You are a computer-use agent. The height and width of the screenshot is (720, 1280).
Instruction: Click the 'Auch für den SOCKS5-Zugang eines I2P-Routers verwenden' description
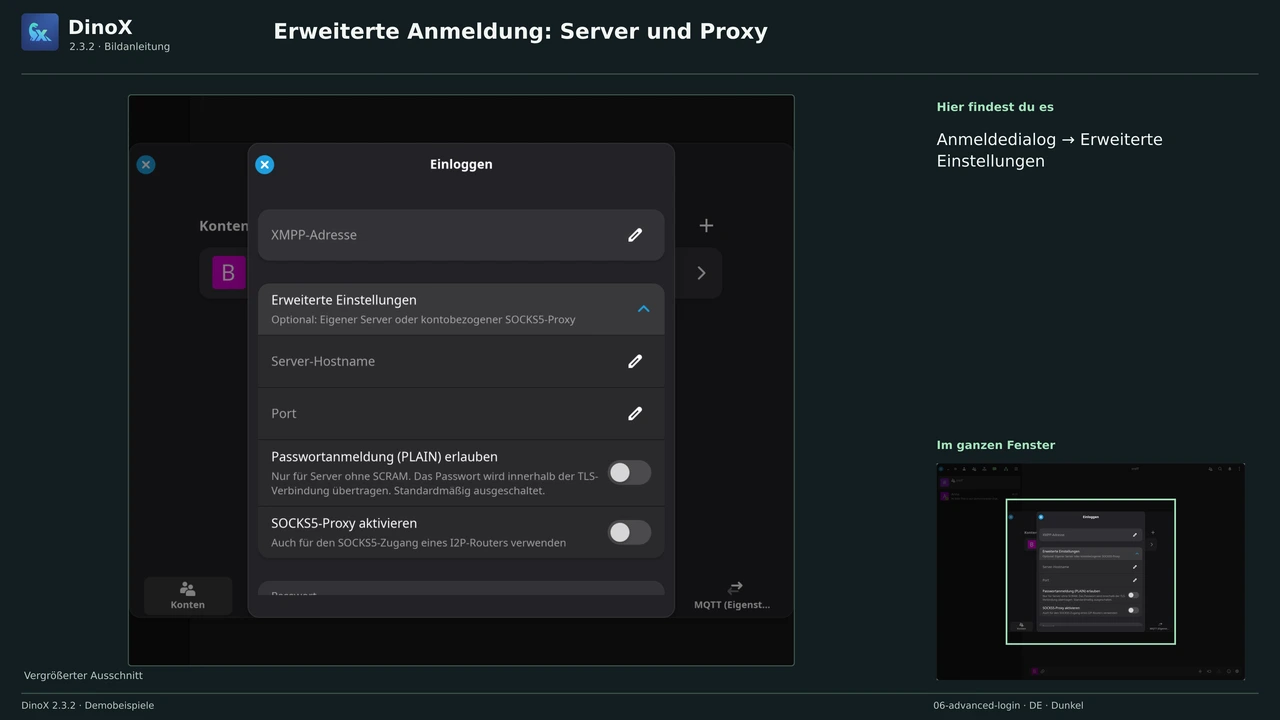(x=419, y=543)
